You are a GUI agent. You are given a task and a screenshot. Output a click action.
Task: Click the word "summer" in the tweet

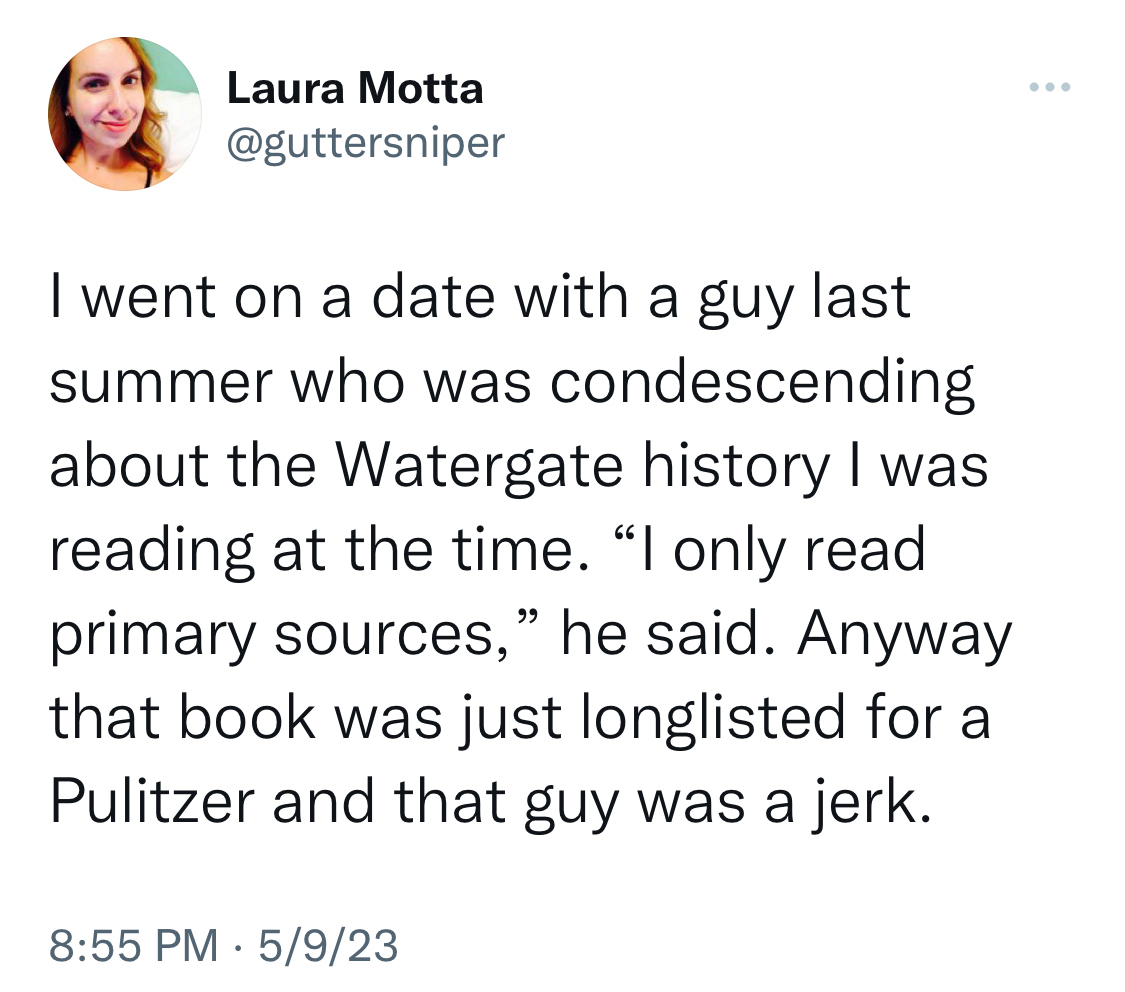point(160,383)
